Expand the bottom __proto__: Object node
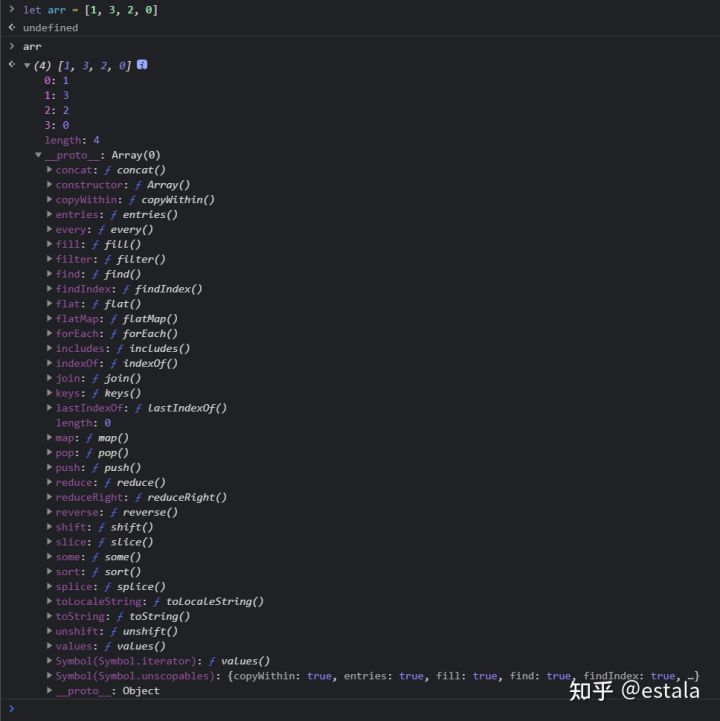Image resolution: width=720 pixels, height=721 pixels. coord(49,690)
